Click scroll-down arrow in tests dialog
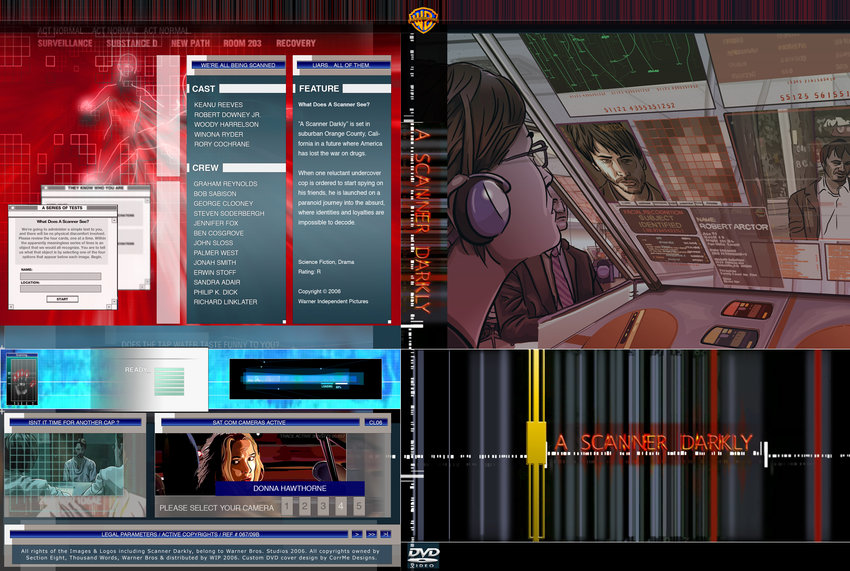 114,301
